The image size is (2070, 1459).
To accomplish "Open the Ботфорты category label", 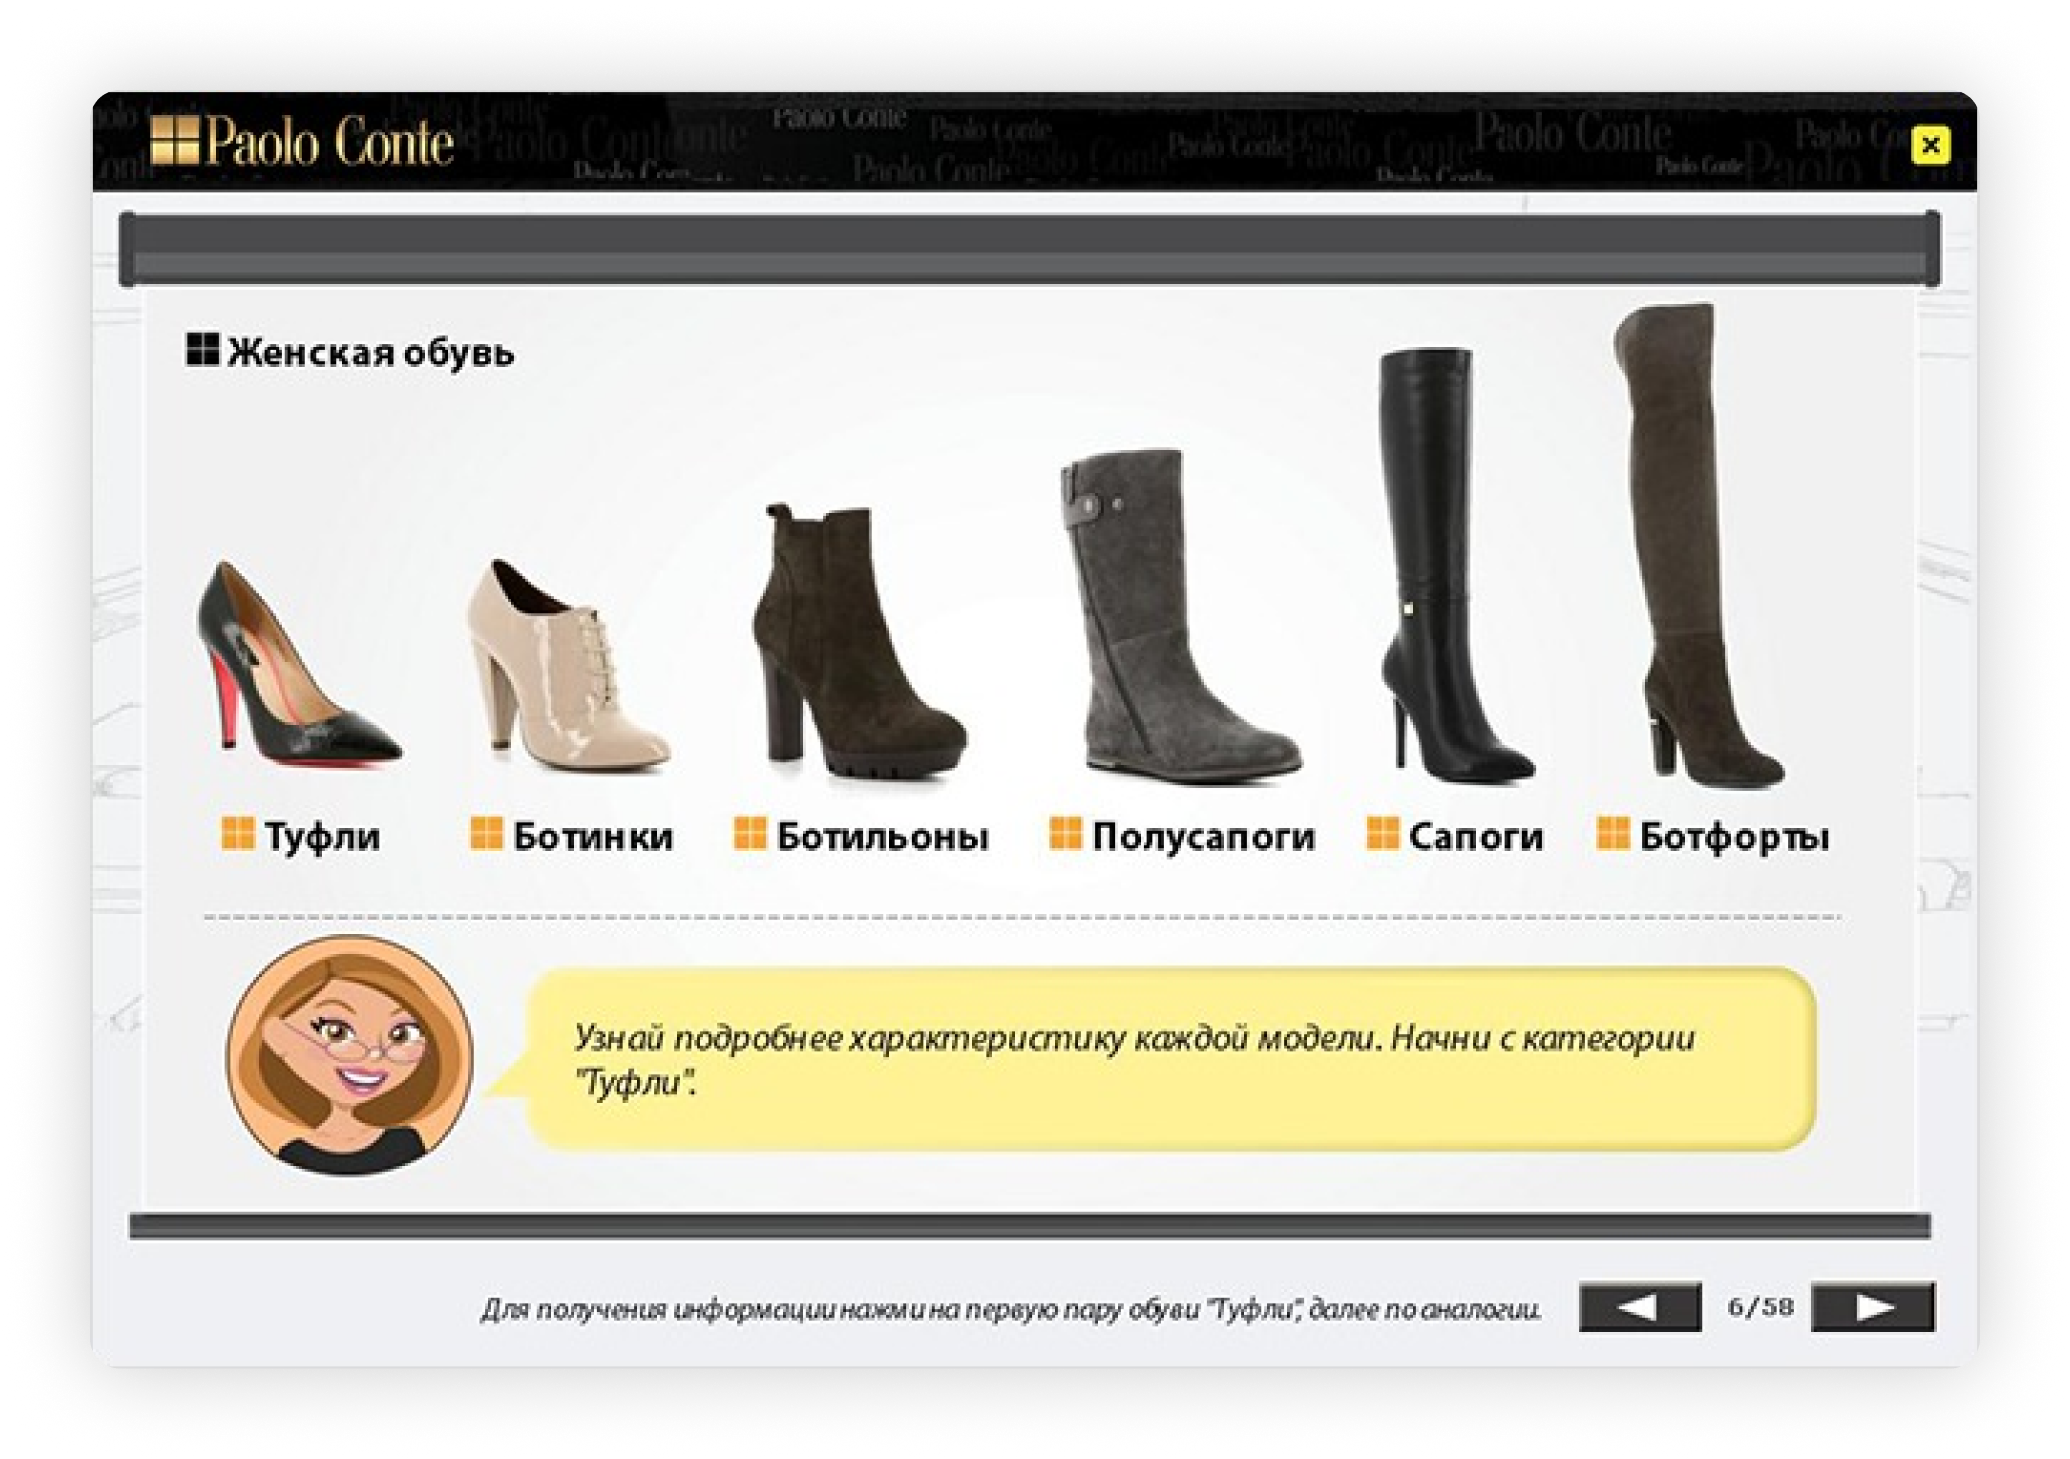I will (1734, 836).
